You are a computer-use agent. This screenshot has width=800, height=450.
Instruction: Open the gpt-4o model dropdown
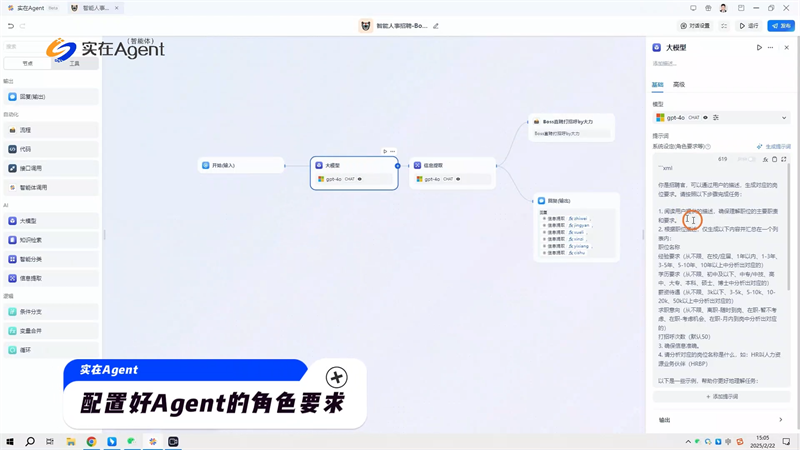[783, 118]
